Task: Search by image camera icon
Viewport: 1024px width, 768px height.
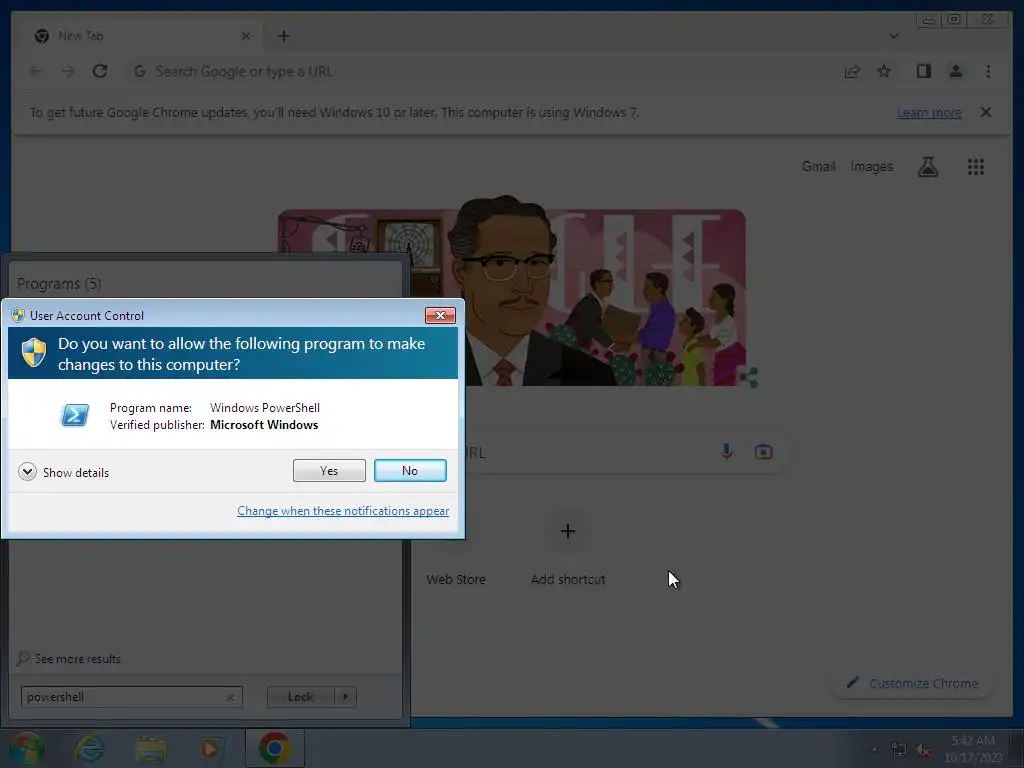Action: tap(763, 451)
